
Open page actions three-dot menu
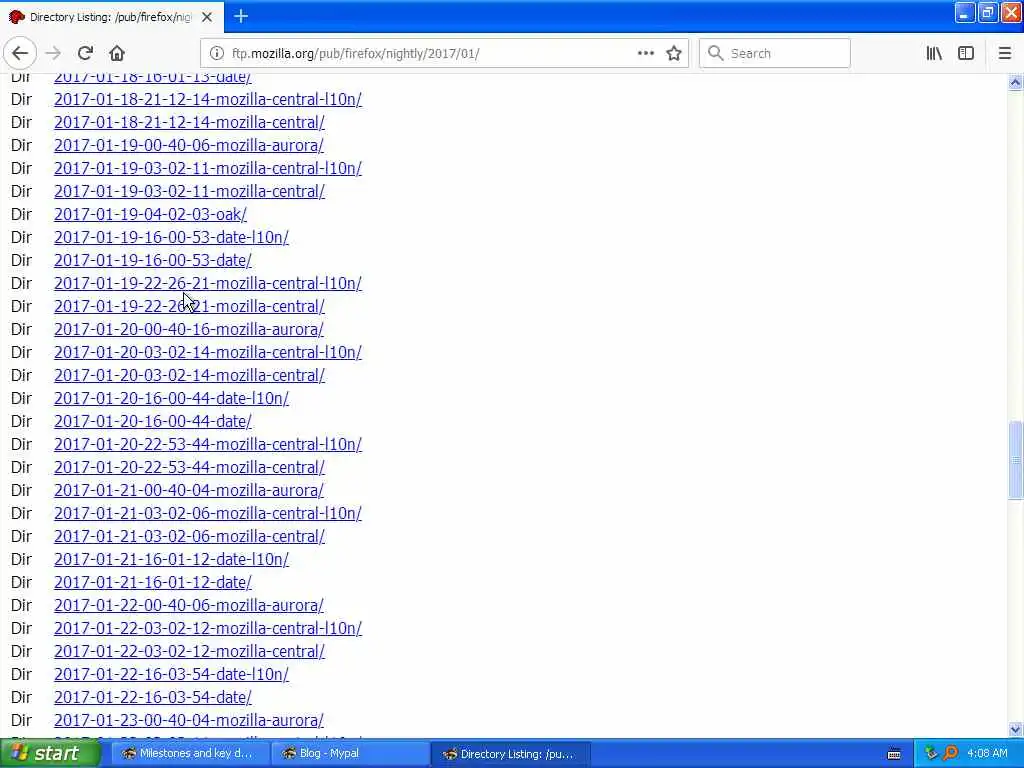(645, 54)
